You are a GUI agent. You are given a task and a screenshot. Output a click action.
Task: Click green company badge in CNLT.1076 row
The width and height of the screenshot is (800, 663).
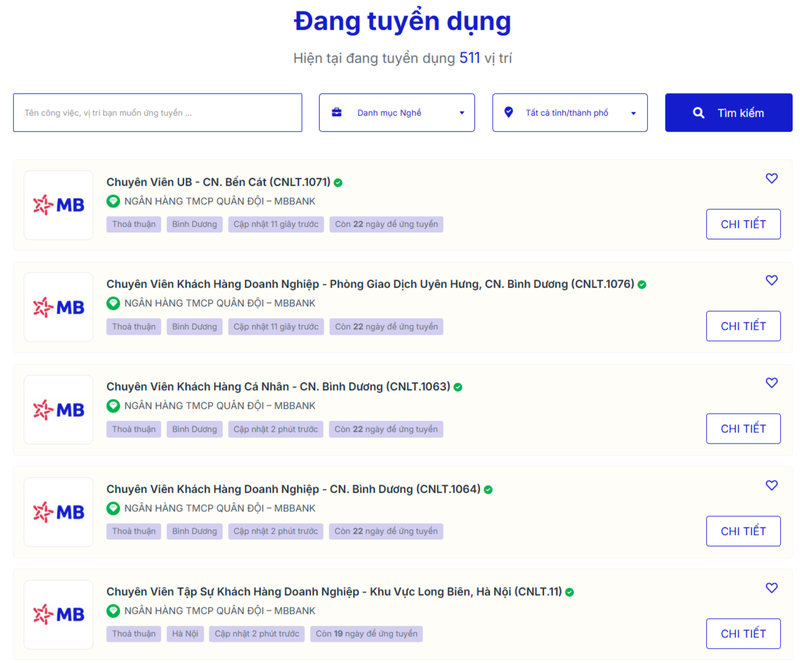[x=113, y=303]
